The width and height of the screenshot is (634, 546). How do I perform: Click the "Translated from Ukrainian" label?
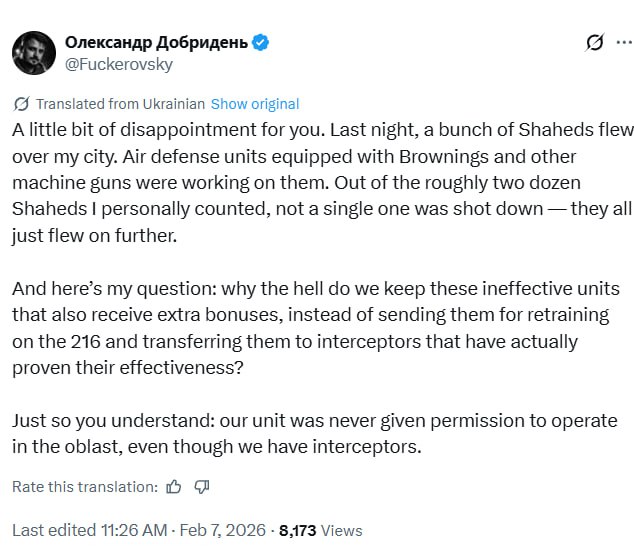coord(120,104)
